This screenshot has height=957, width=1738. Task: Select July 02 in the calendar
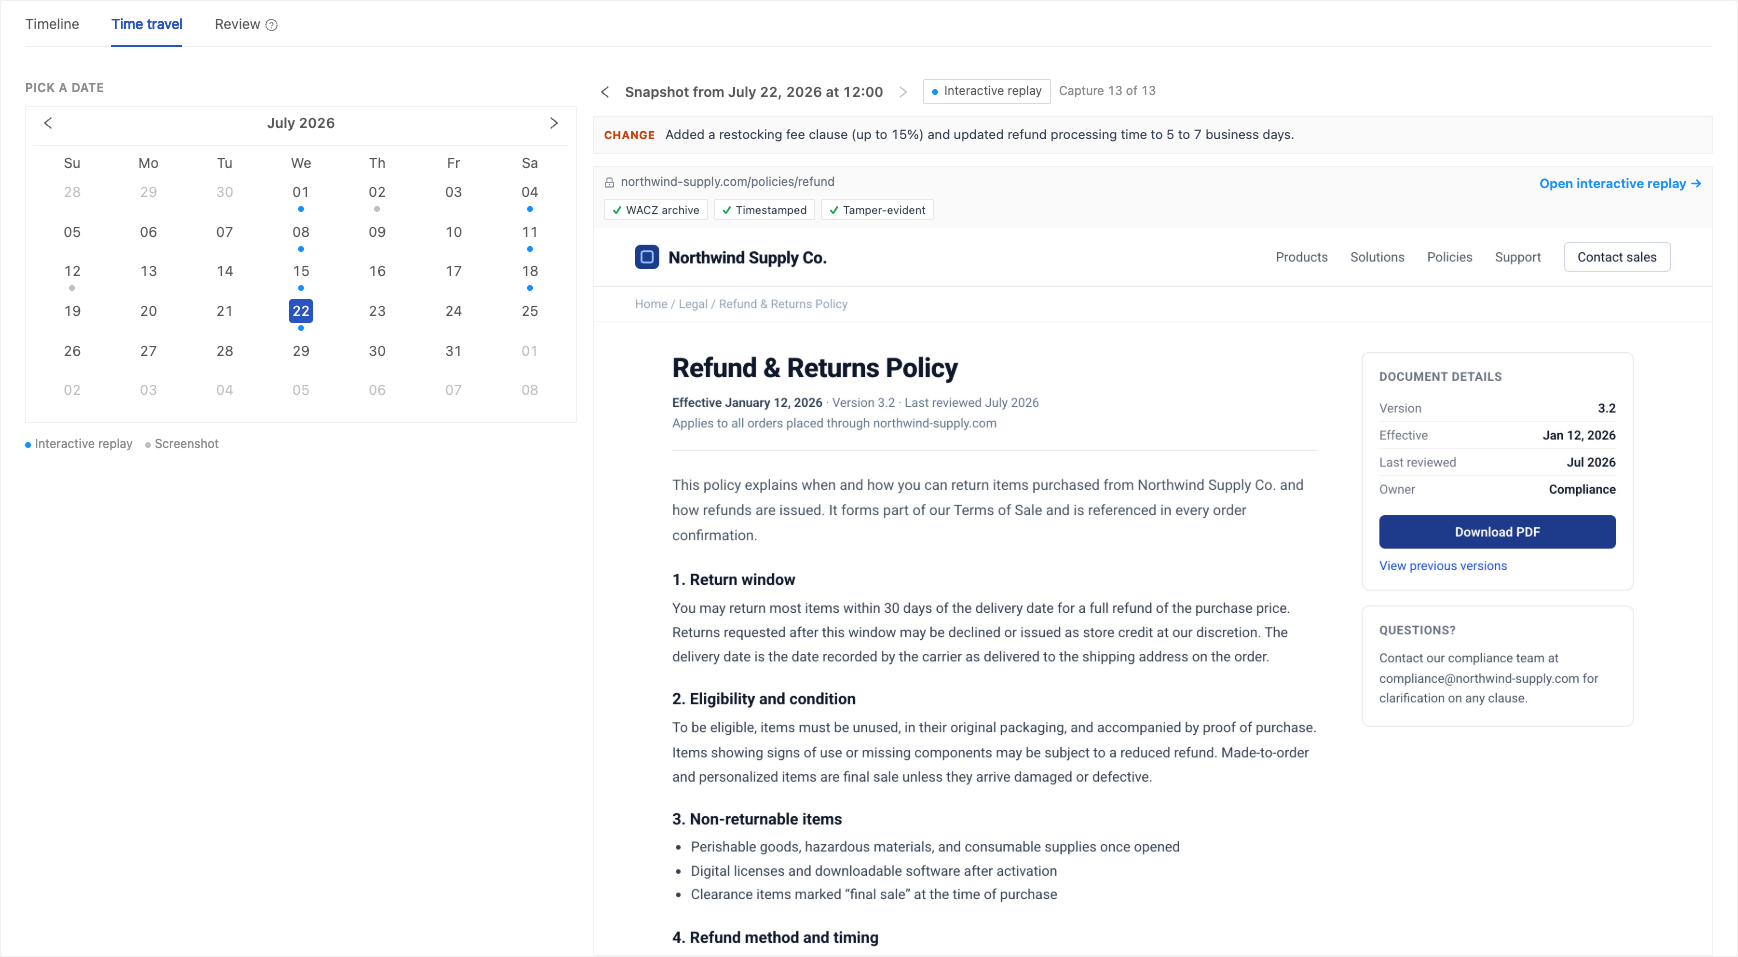377,192
